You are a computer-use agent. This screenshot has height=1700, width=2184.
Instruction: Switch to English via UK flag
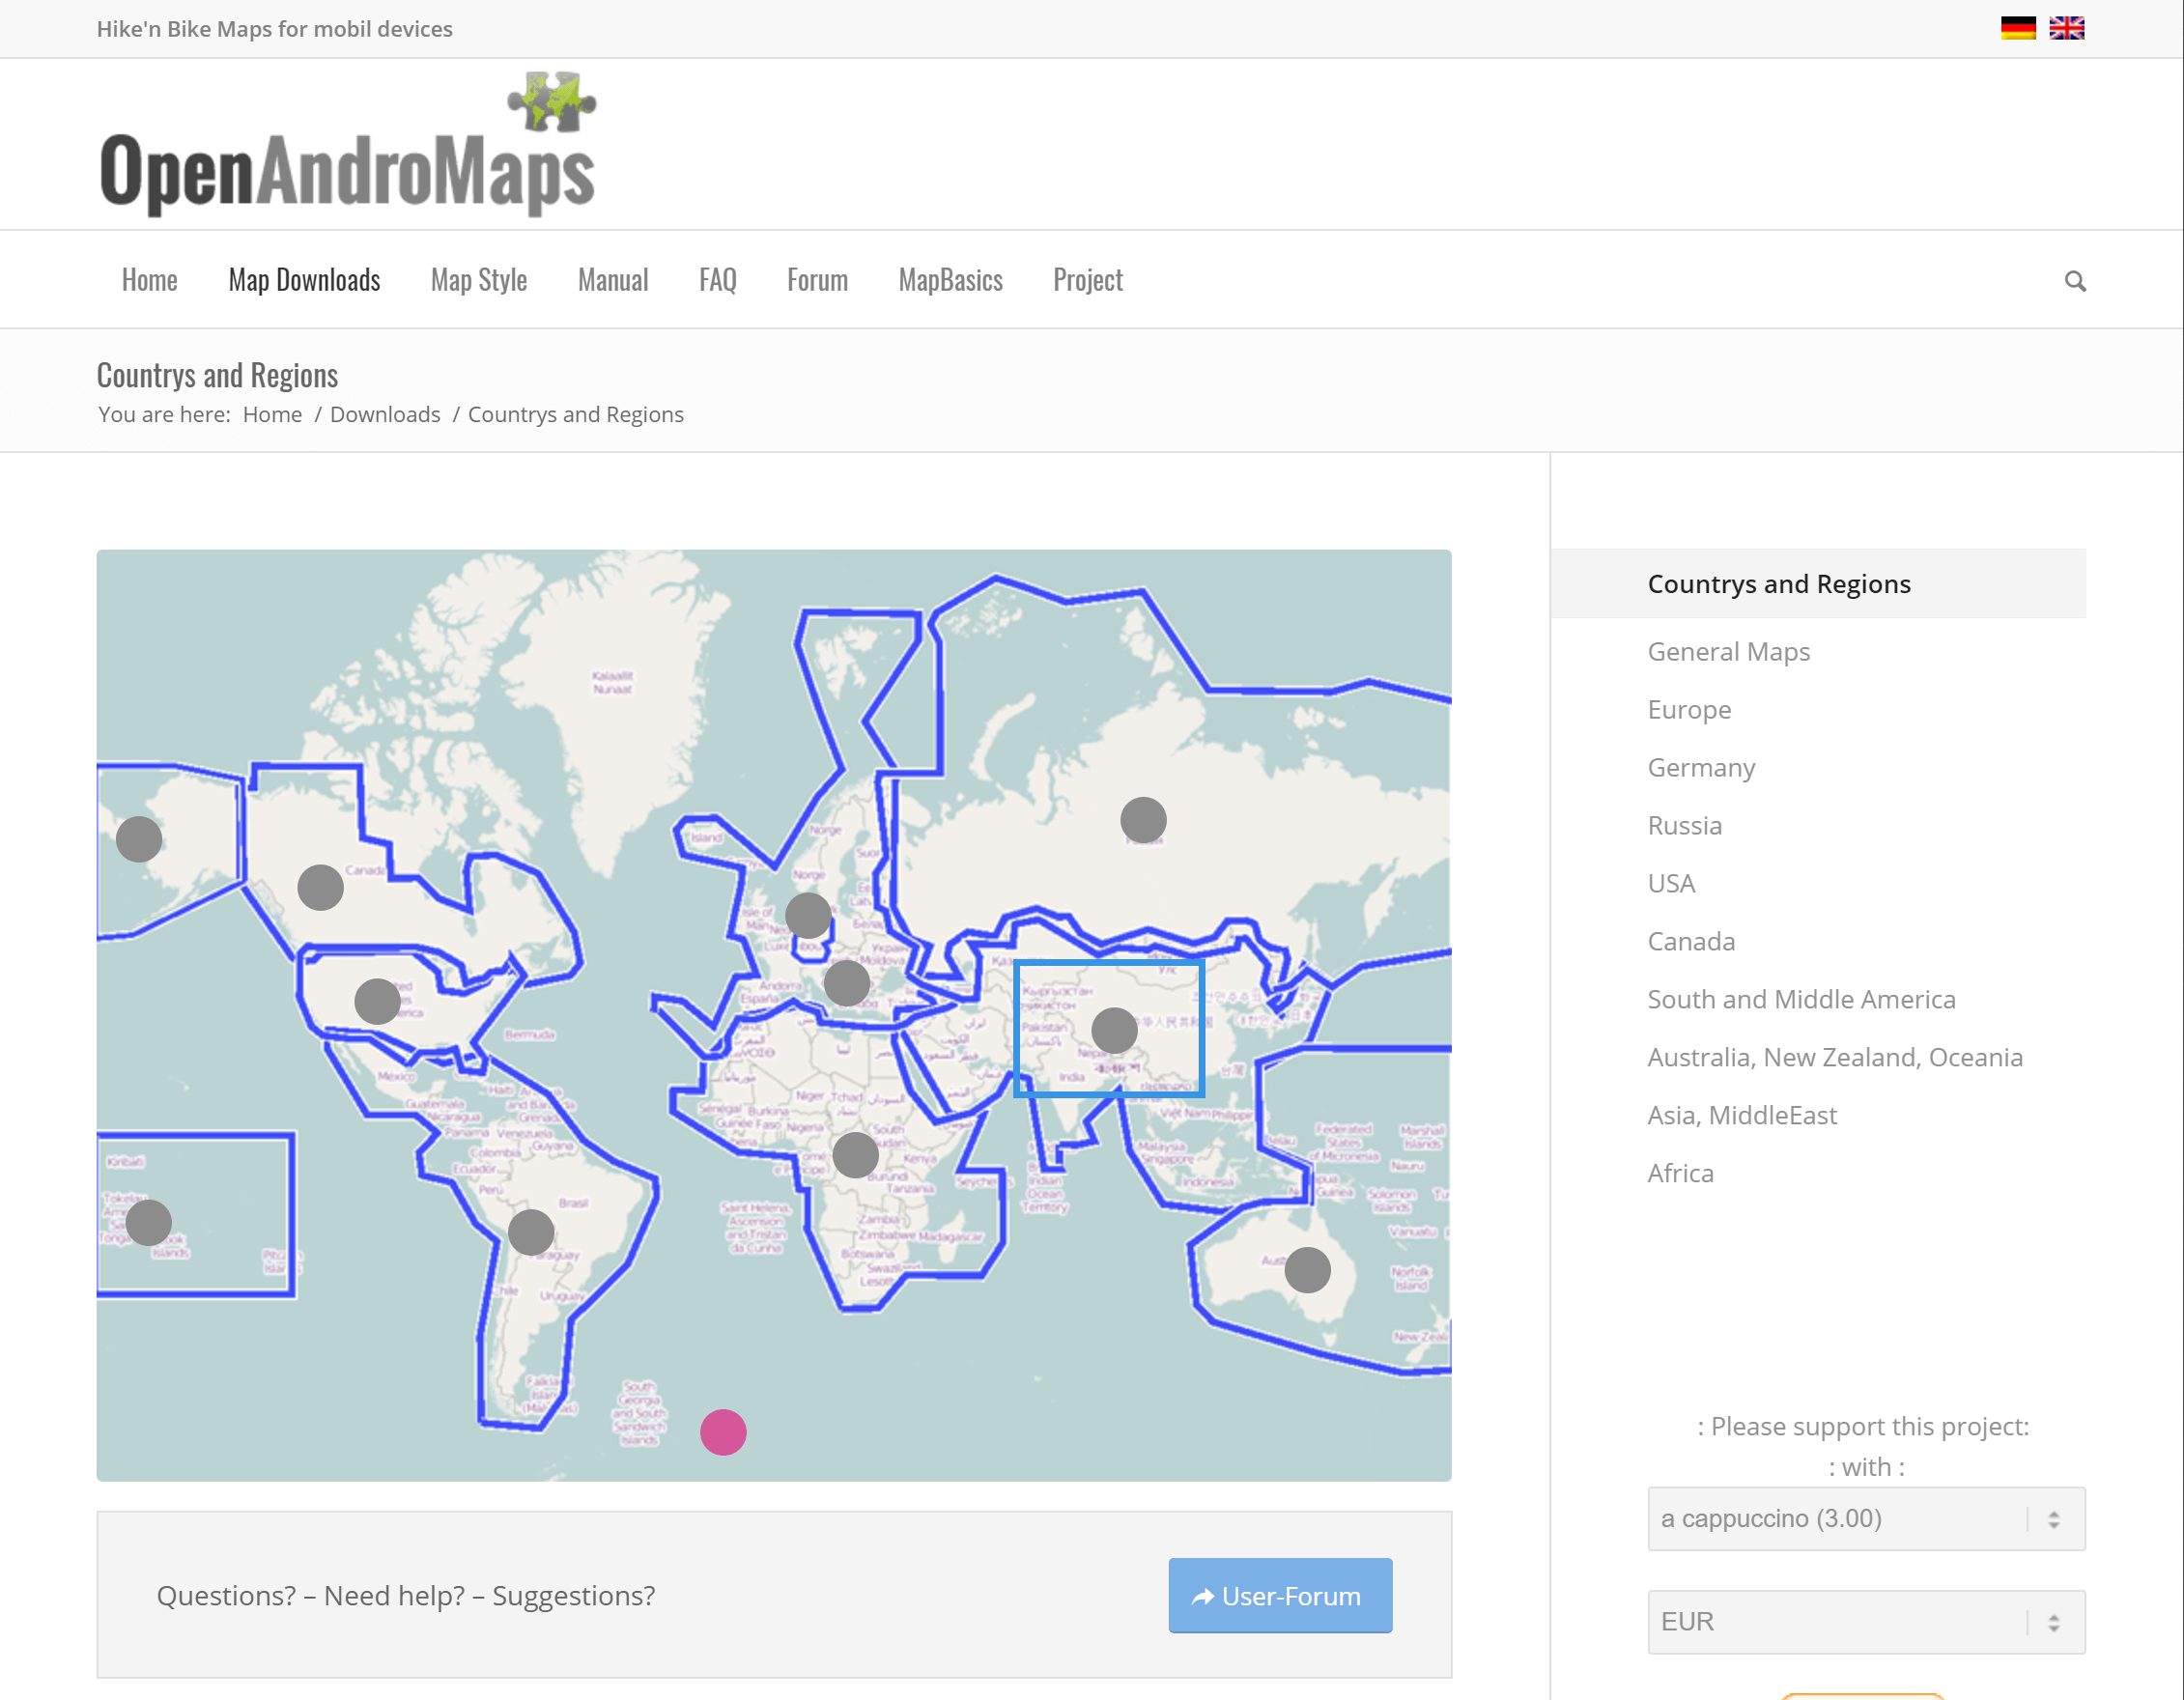click(x=2066, y=28)
